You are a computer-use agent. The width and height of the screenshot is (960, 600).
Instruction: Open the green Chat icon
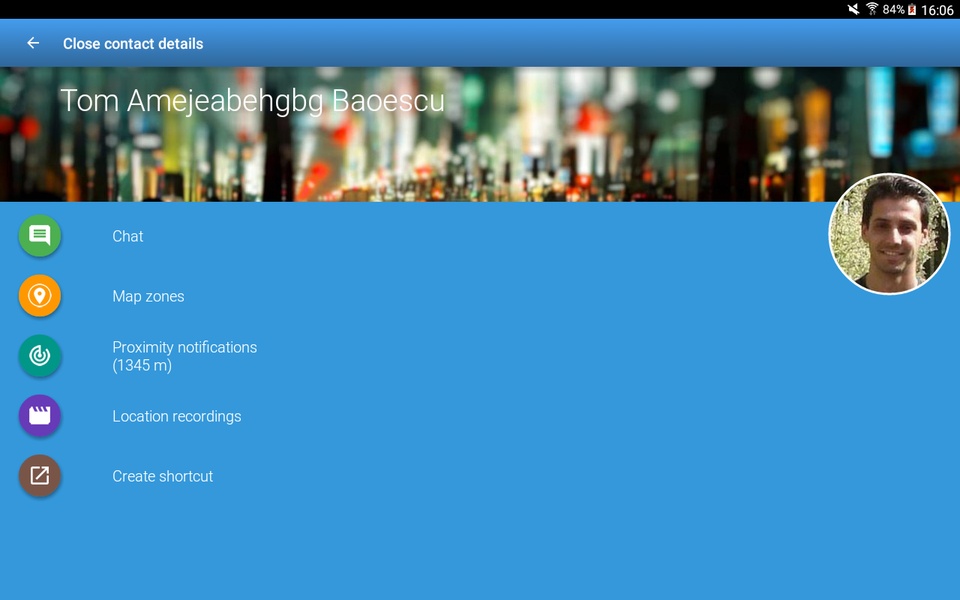pos(40,236)
